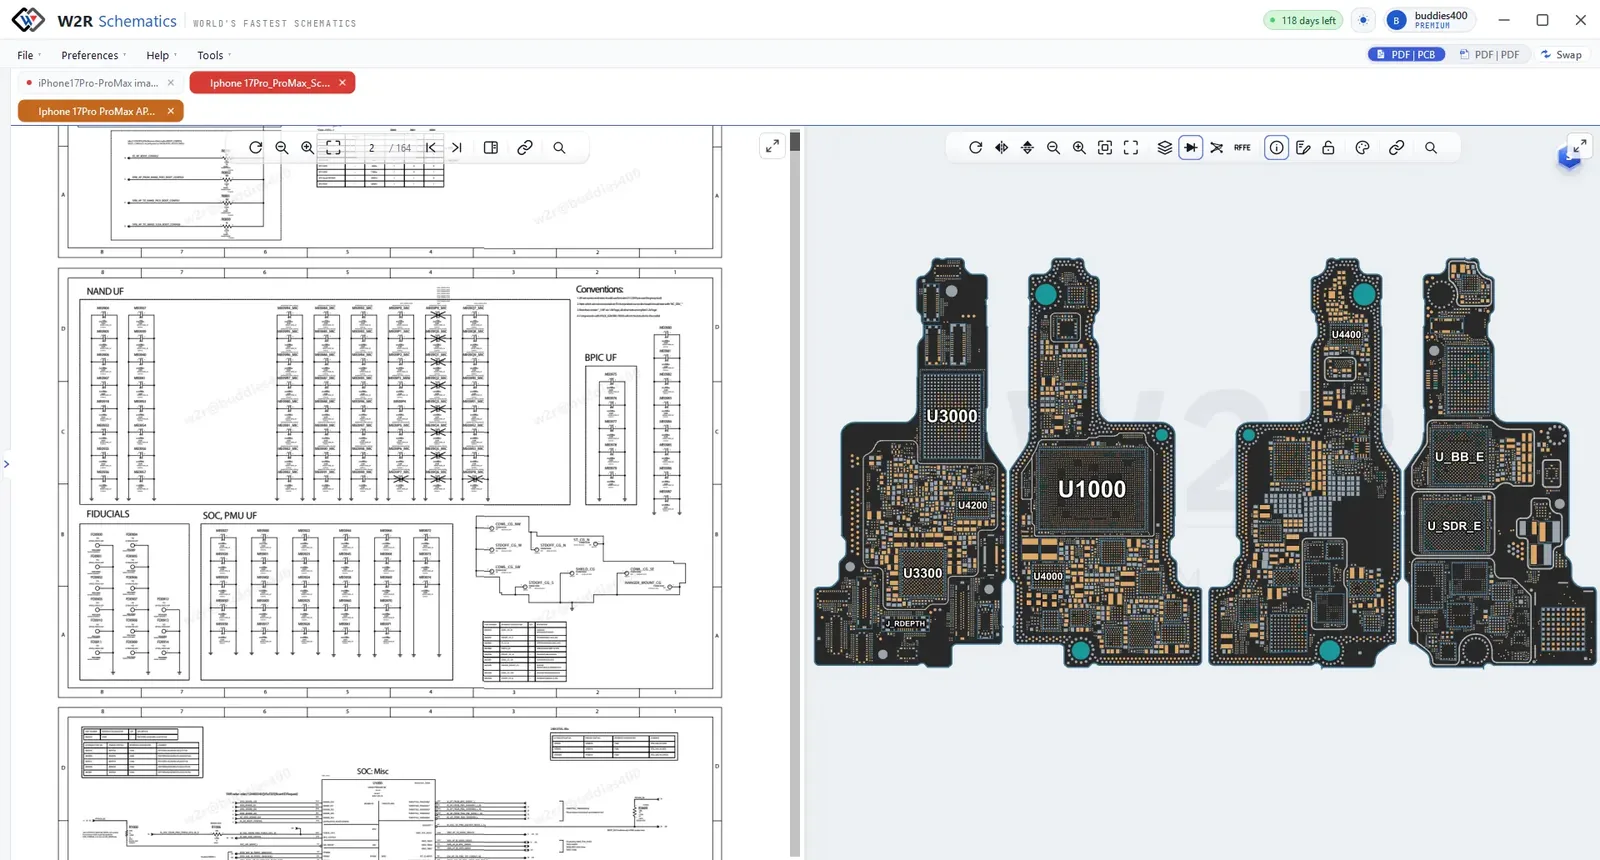
Task: Close the iPhone17Pro-ProMax ima... tab
Action: coord(170,83)
